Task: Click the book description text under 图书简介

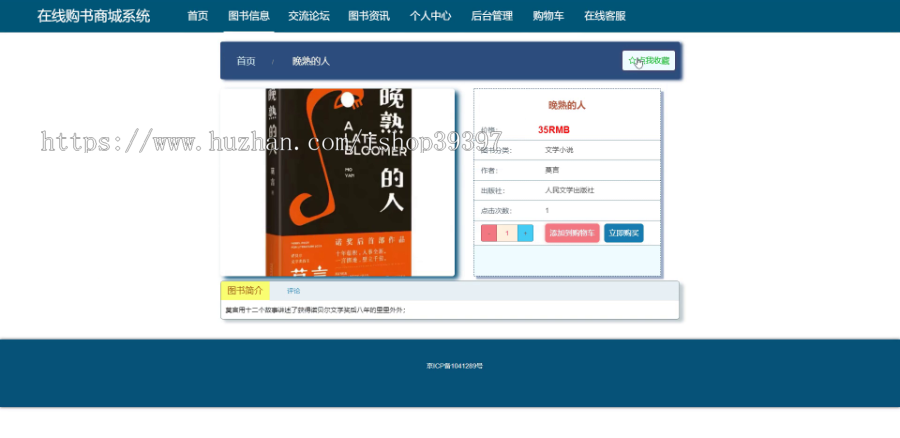Action: 315,311
